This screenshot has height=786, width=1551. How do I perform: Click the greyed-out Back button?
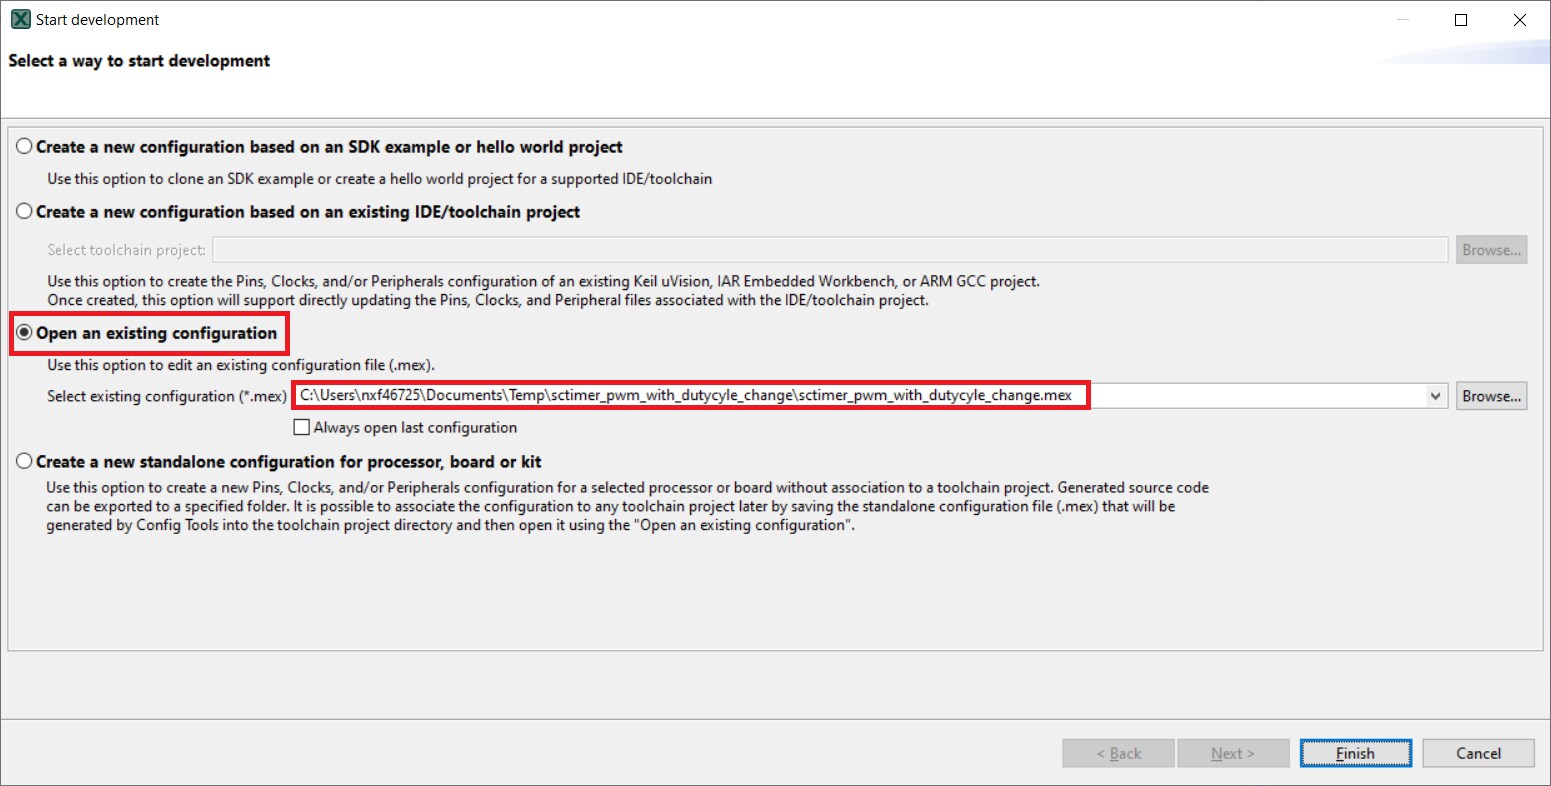[1118, 754]
